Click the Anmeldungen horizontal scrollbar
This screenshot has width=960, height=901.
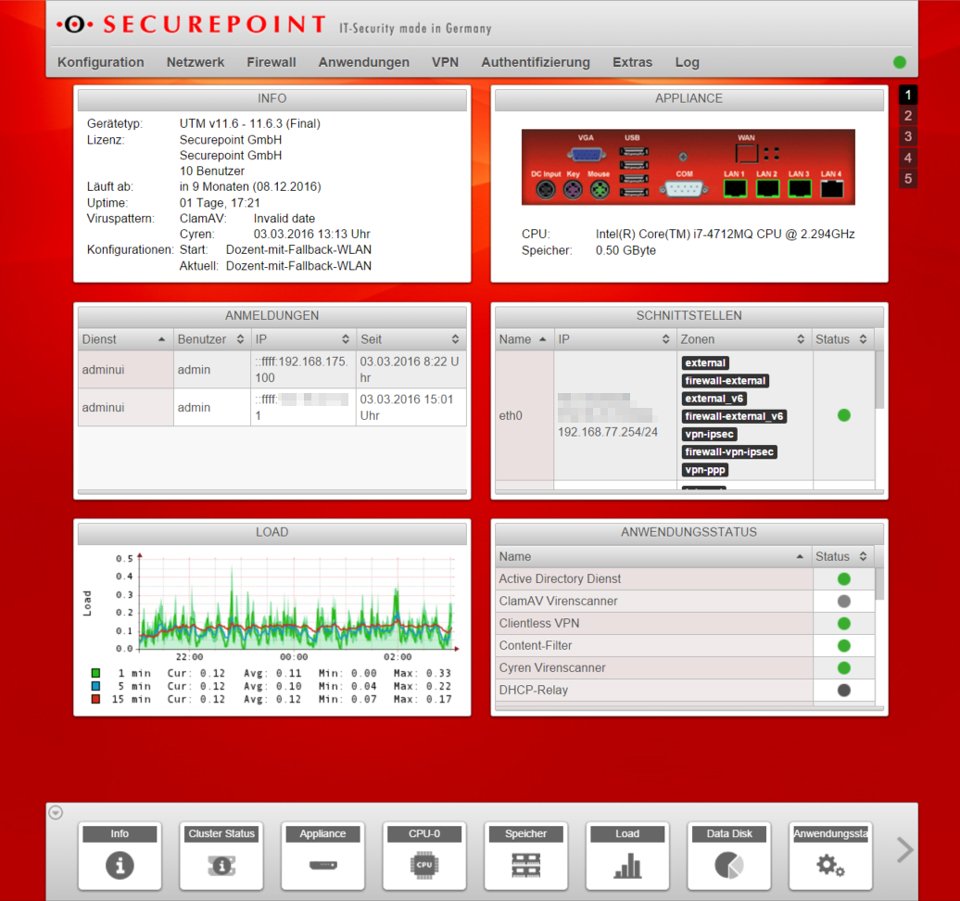(x=272, y=492)
